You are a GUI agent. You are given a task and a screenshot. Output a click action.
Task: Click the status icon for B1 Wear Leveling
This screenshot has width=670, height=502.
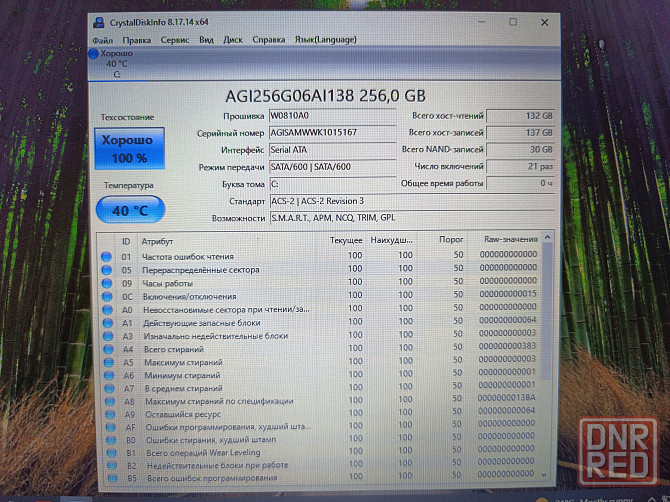point(112,453)
